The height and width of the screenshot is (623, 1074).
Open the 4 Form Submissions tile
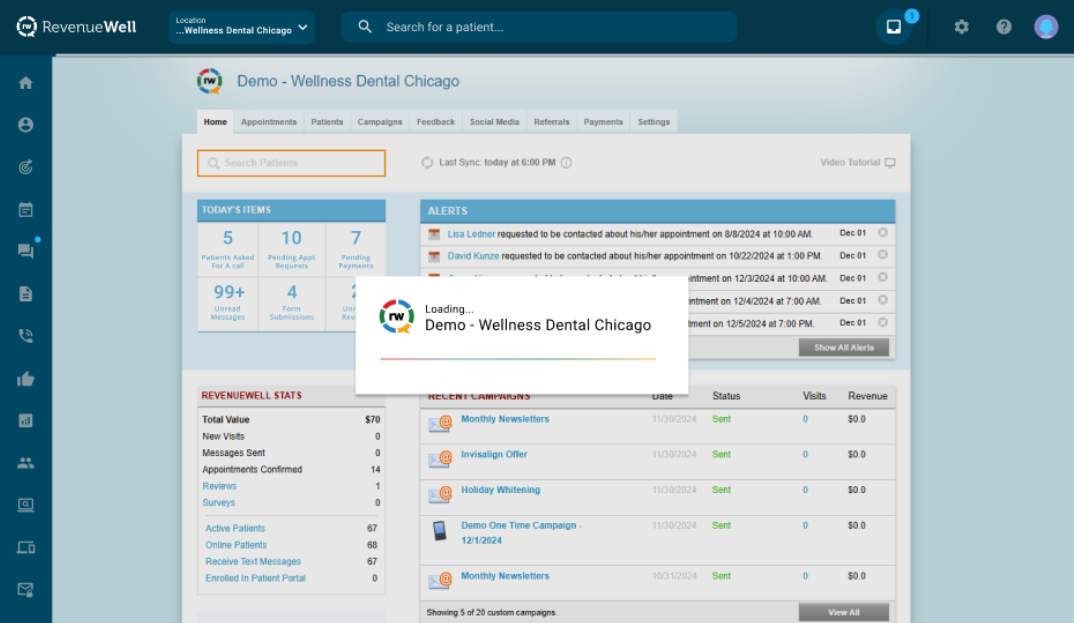pyautogui.click(x=291, y=303)
